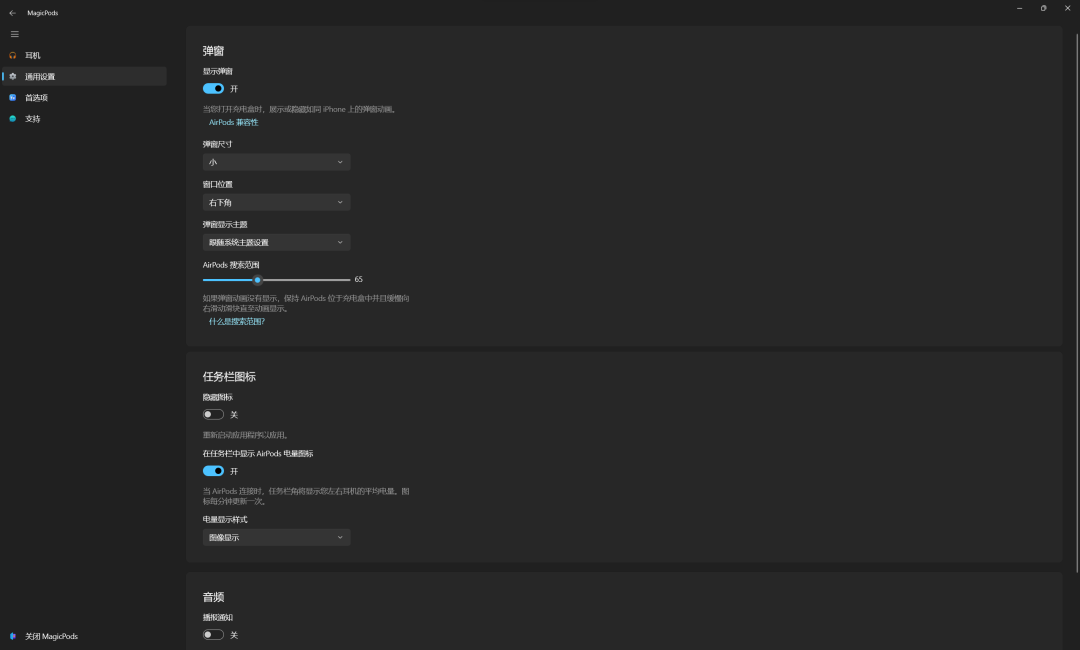Enable the 播报通知 audio toggle
This screenshot has height=650, width=1080.
coord(214,635)
